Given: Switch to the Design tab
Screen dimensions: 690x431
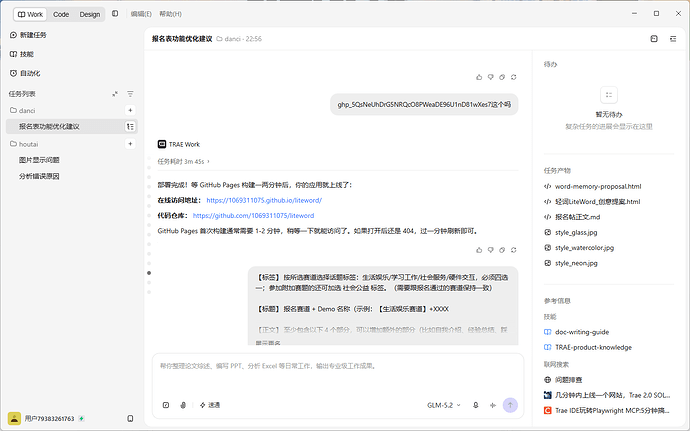Looking at the screenshot, I should (x=90, y=14).
